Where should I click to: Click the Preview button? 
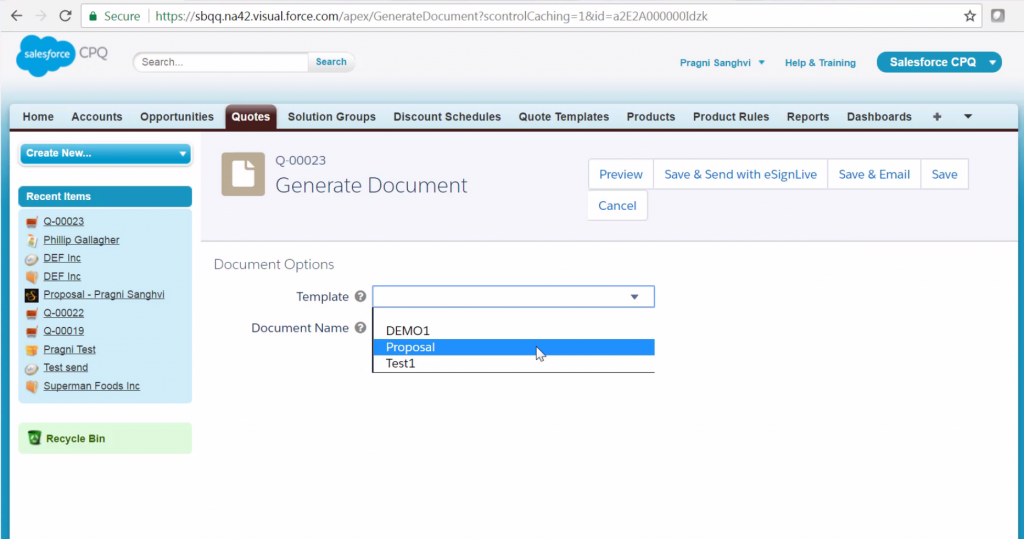click(620, 174)
